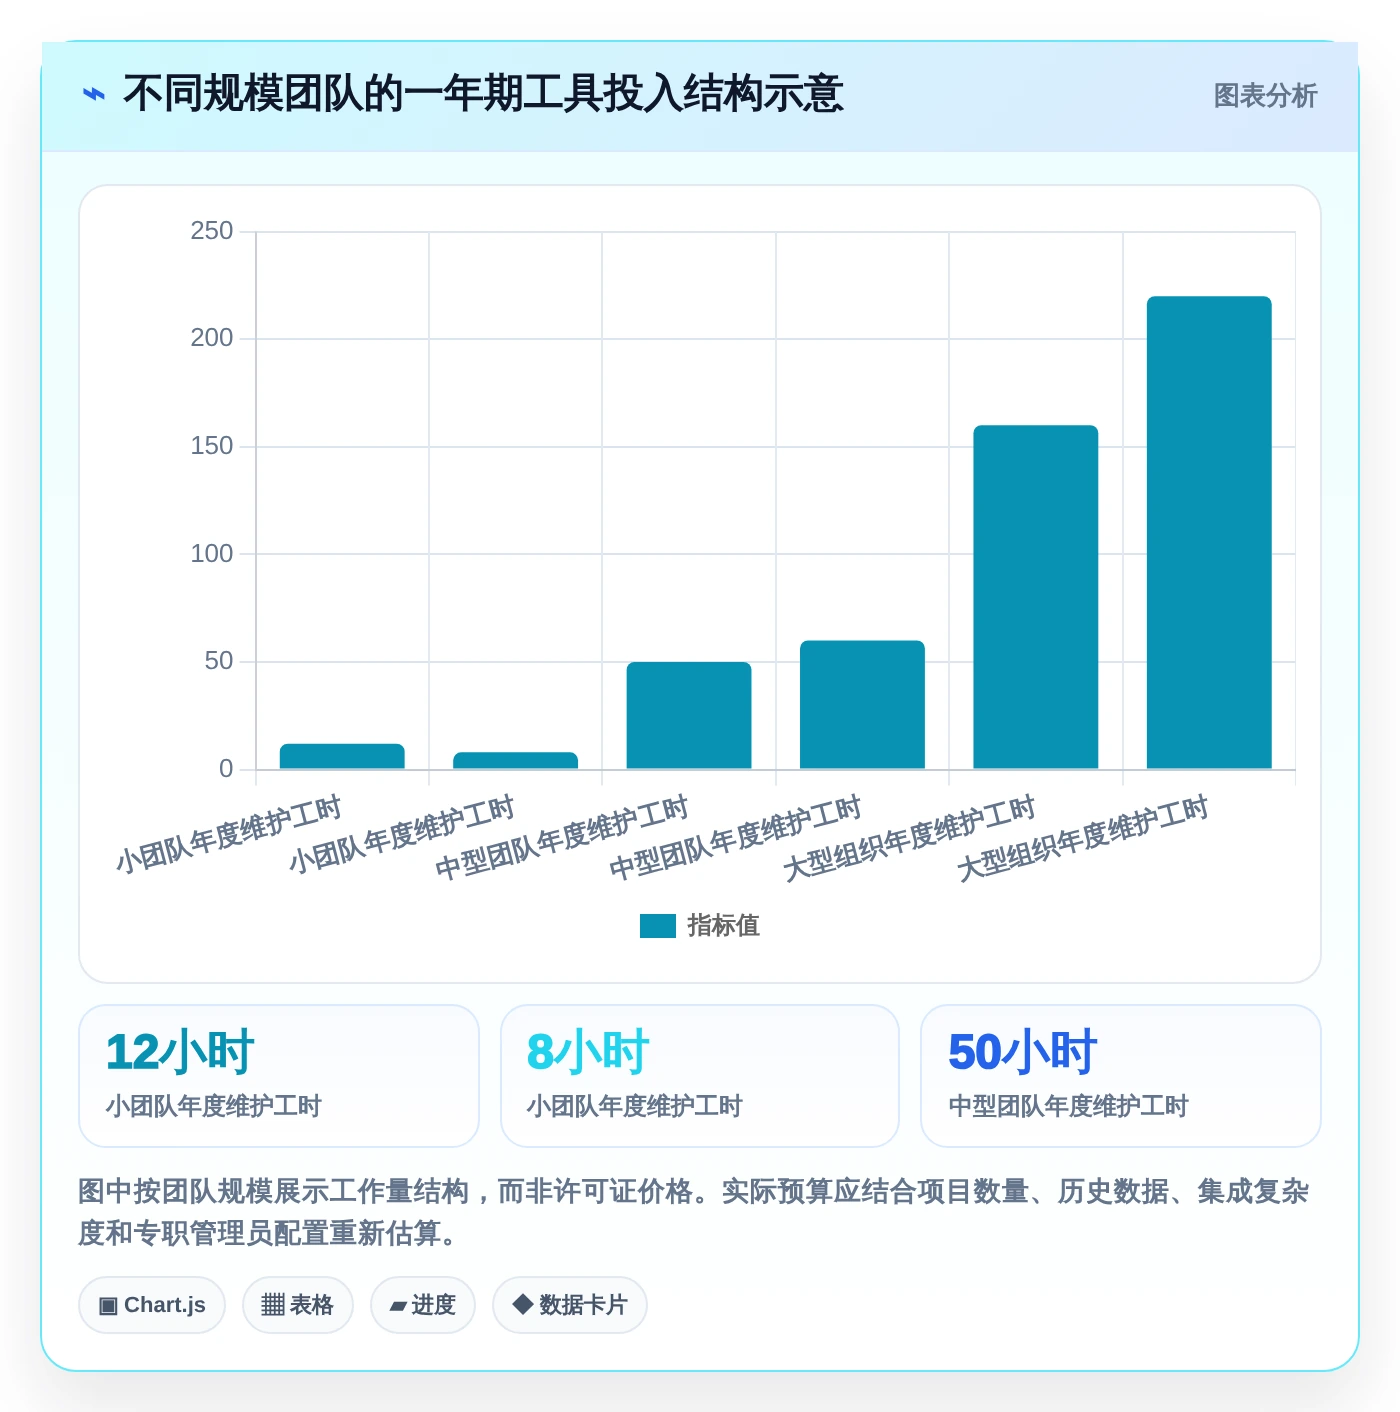1400x1412 pixels.
Task: Click the 250 y-axis label
Action: tap(211, 231)
